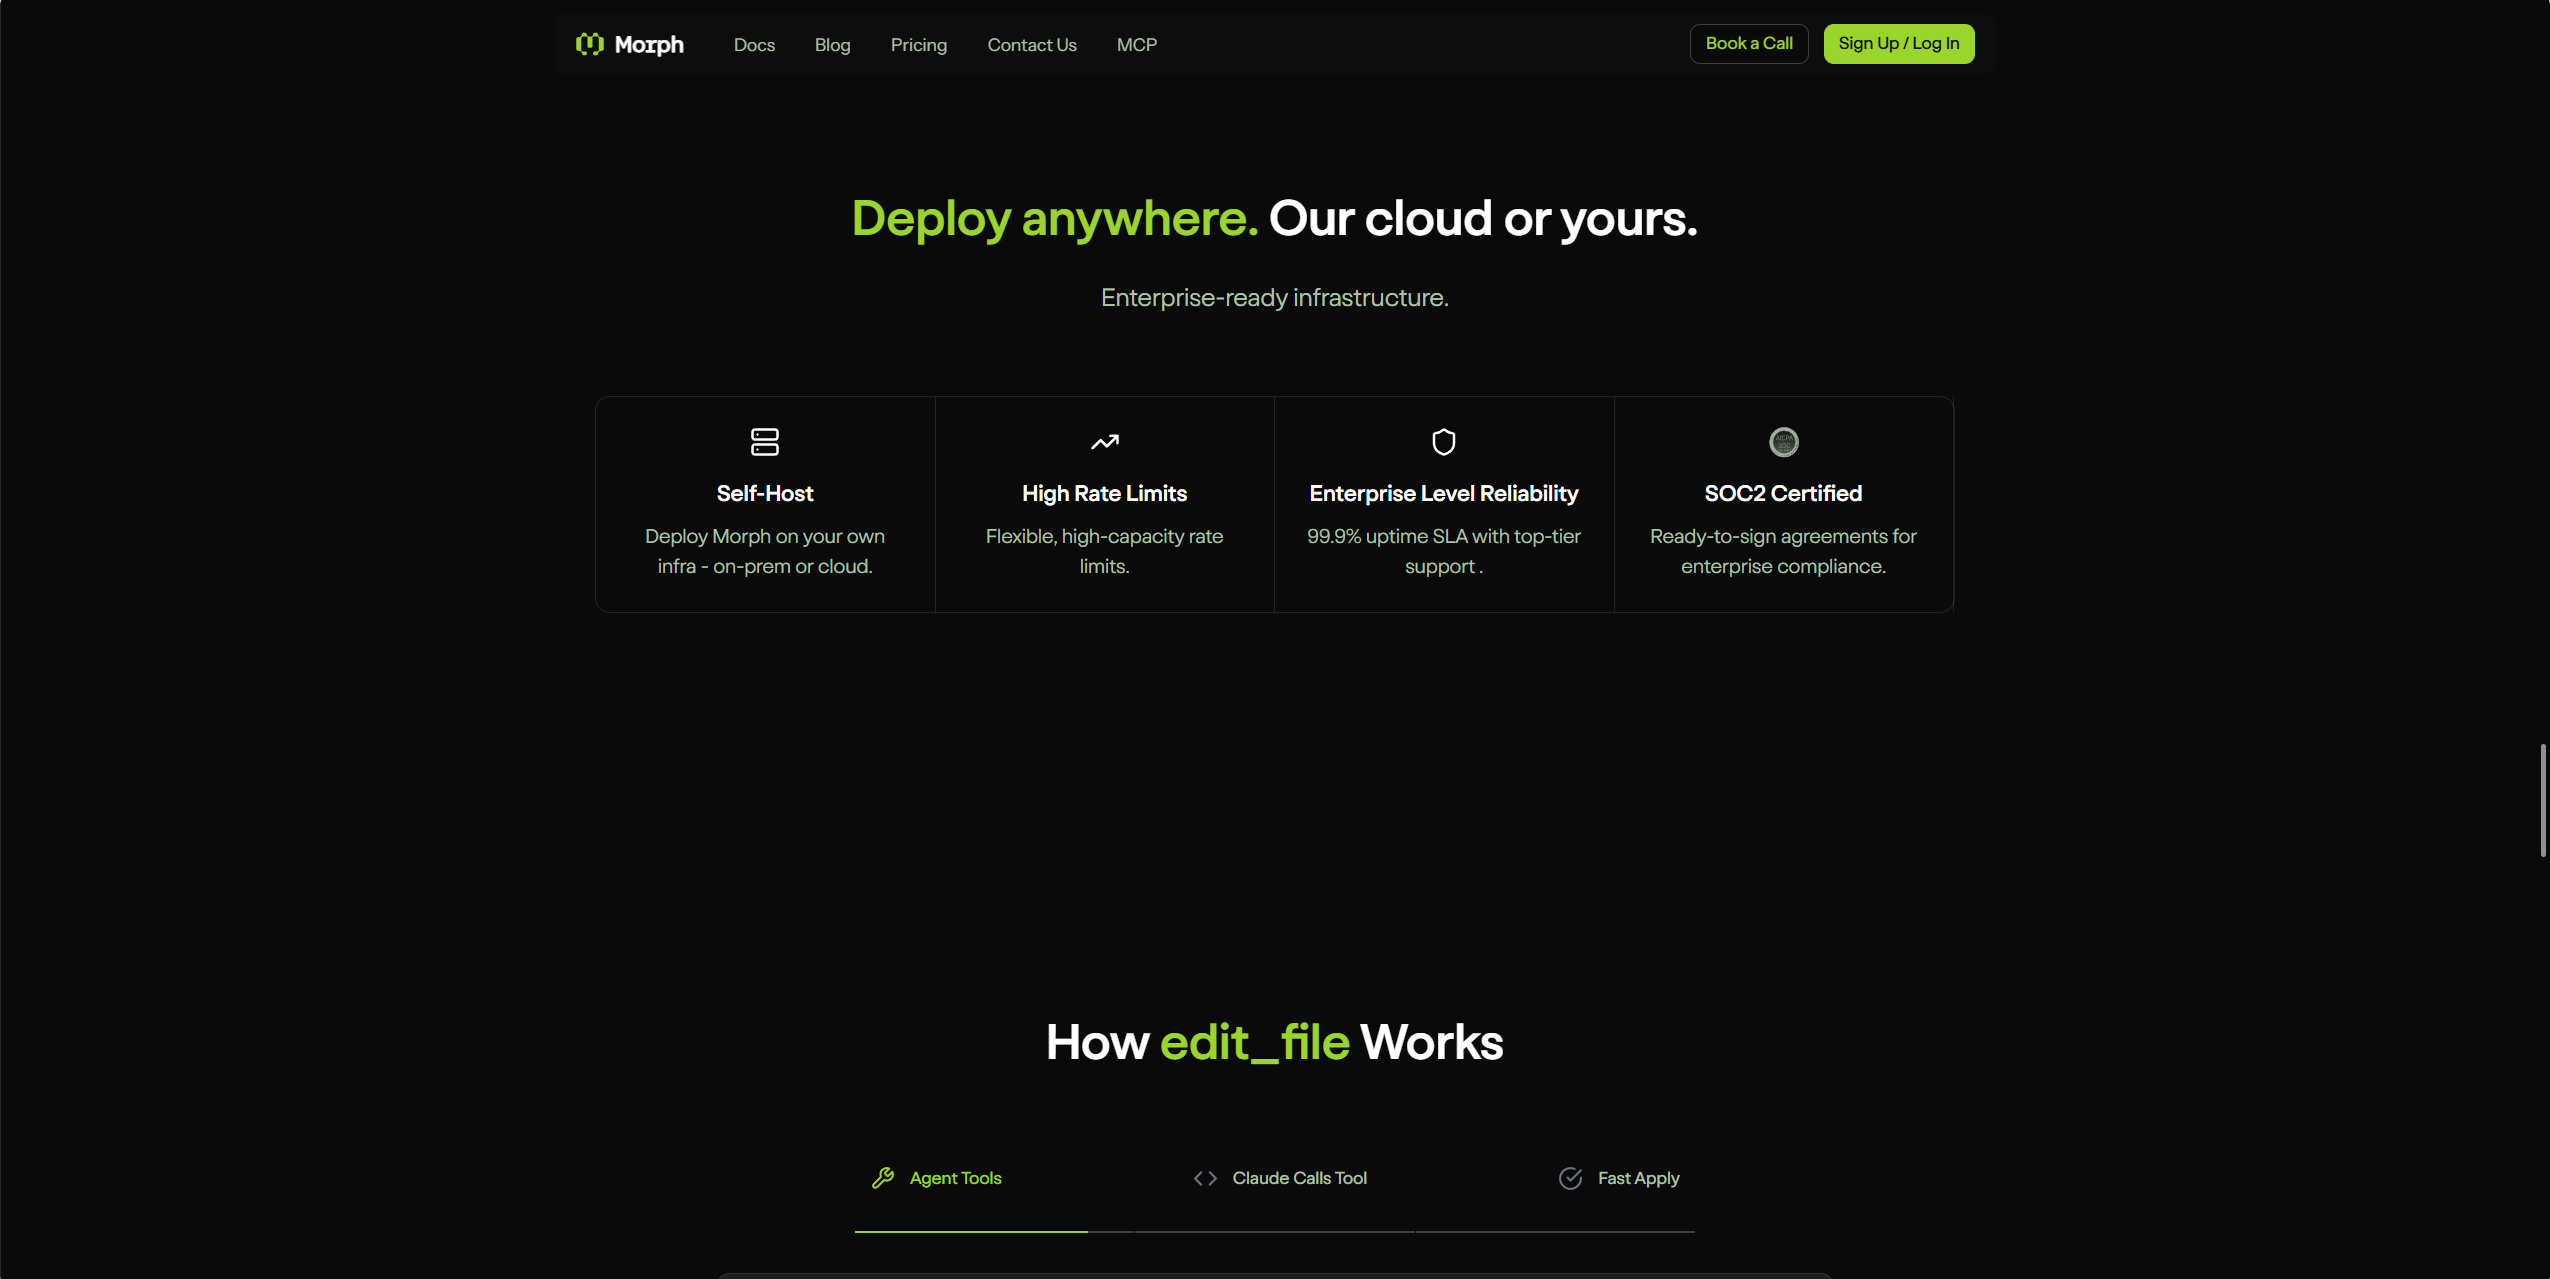Viewport: 2550px width, 1279px height.
Task: Click the Self-Host server icon
Action: (765, 442)
